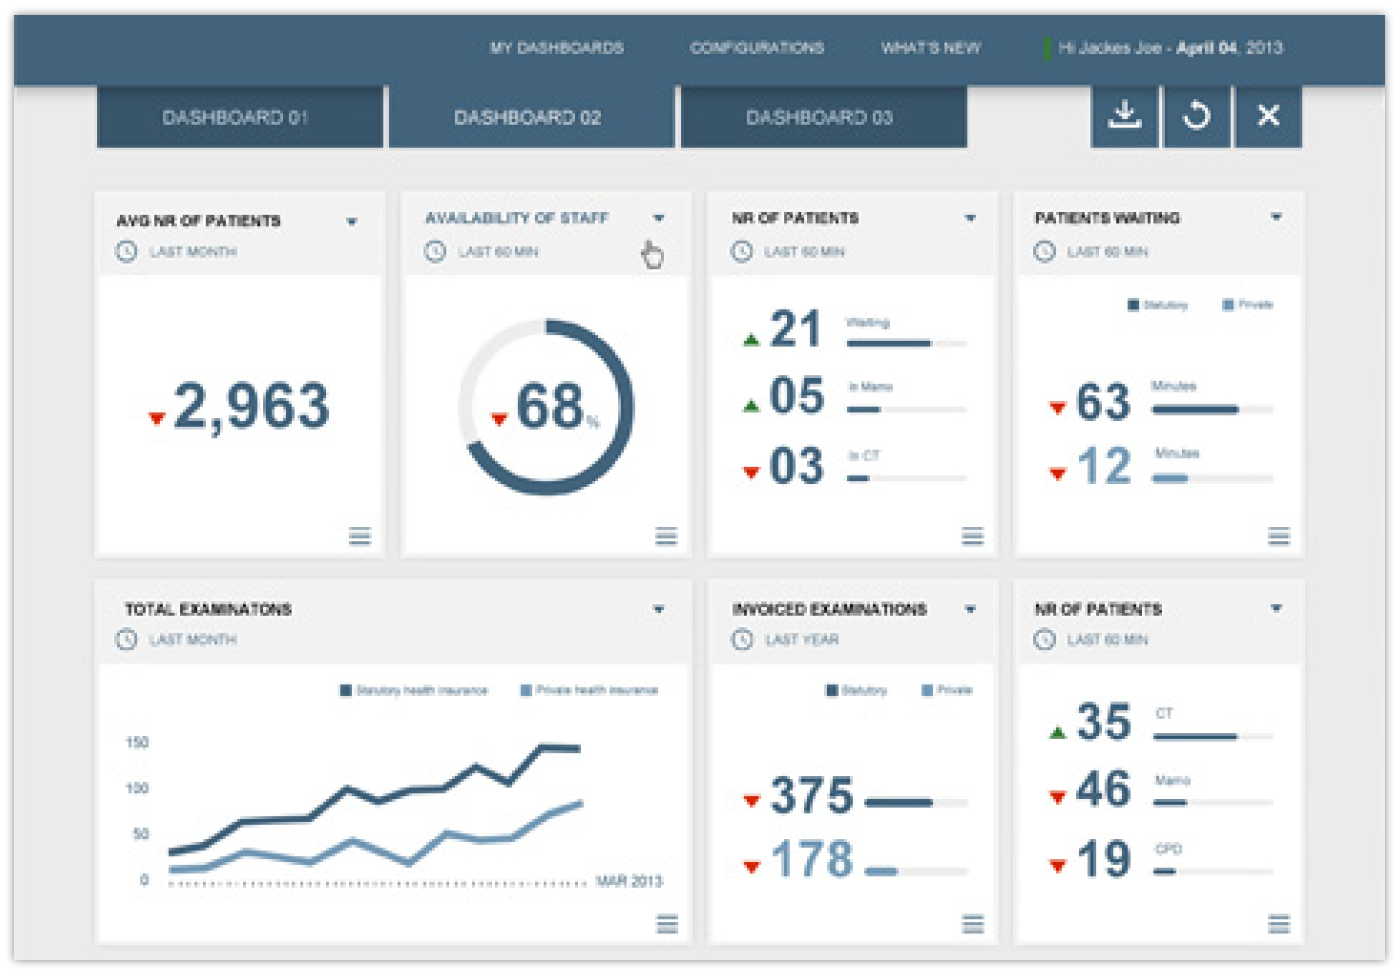Click the refresh icon next to download
The height and width of the screenshot is (975, 1400).
click(1196, 114)
